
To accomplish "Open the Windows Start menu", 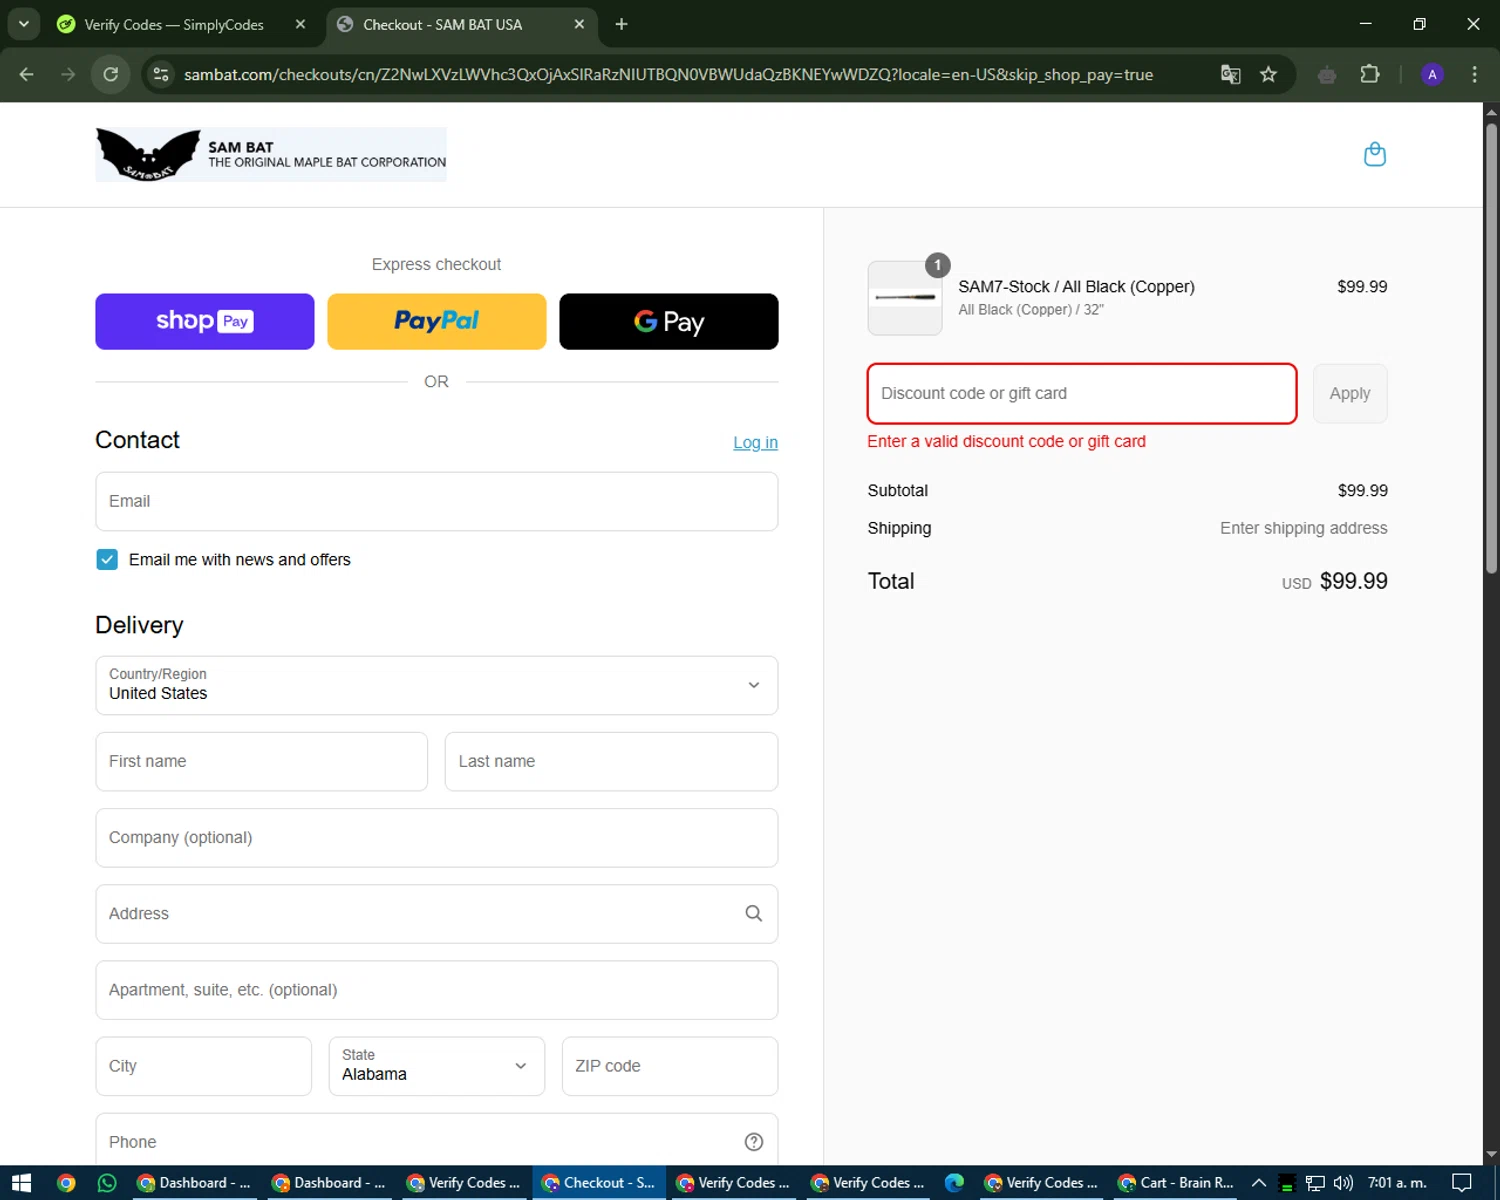I will coord(22,1183).
